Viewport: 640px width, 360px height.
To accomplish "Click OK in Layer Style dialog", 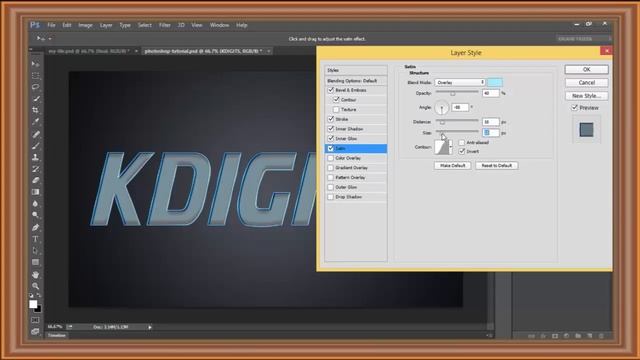I will point(587,69).
